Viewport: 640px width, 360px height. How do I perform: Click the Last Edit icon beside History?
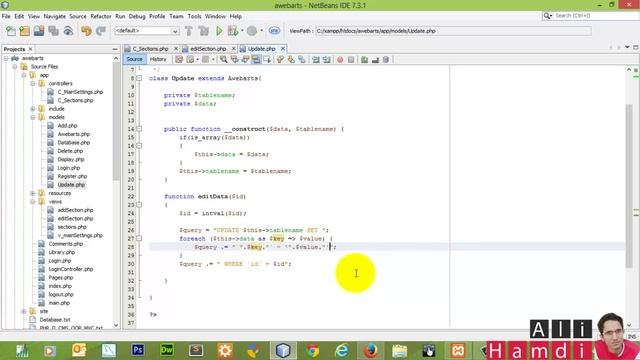[x=179, y=60]
